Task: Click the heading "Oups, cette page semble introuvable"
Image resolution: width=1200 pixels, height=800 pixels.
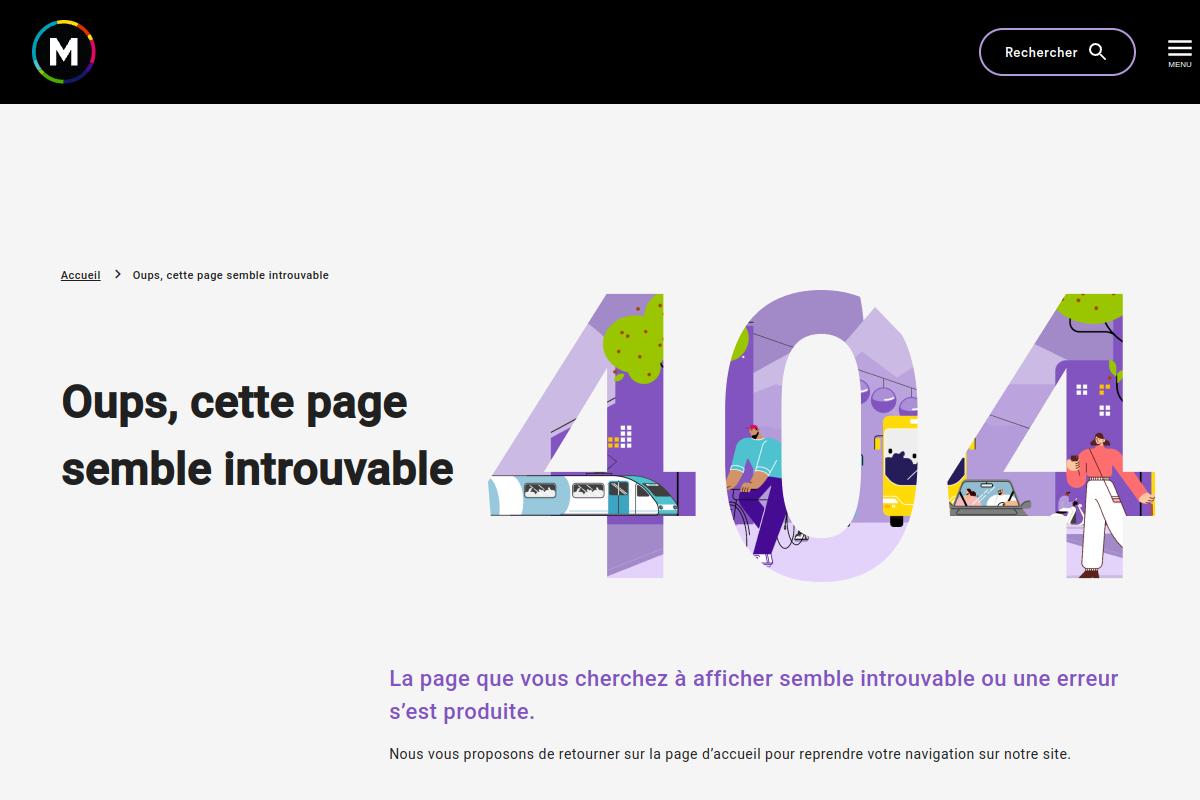Action: coord(258,435)
